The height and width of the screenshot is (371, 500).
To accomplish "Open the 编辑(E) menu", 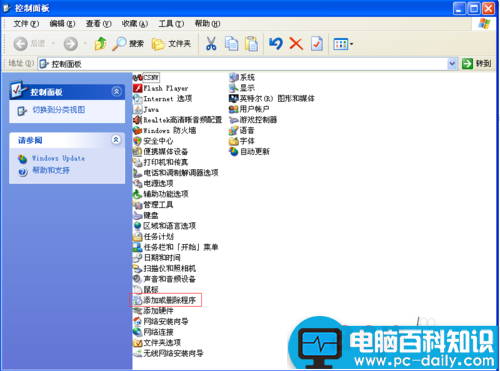I will [x=62, y=24].
